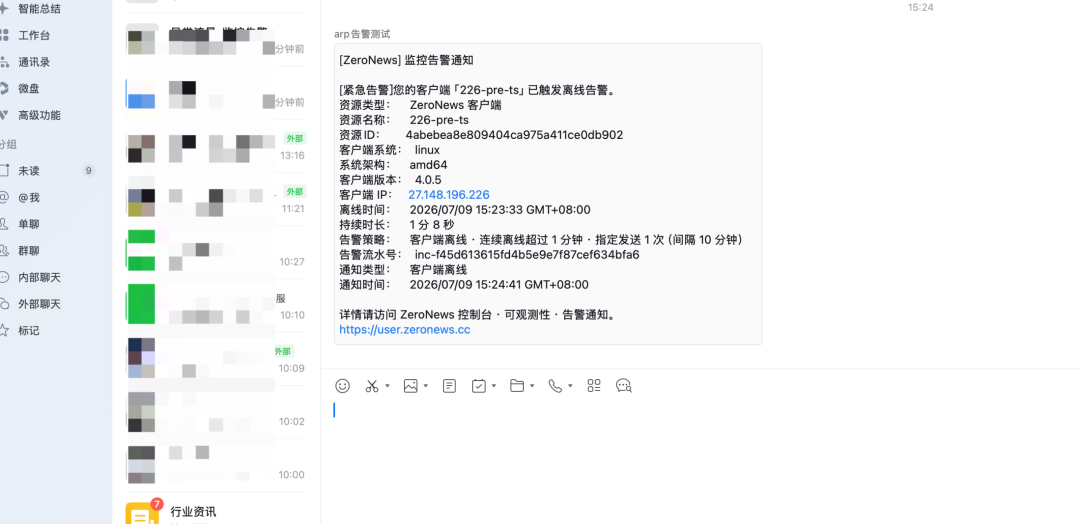Open dropdown arrow next to image icon
This screenshot has height=524, width=1080.
point(426,386)
